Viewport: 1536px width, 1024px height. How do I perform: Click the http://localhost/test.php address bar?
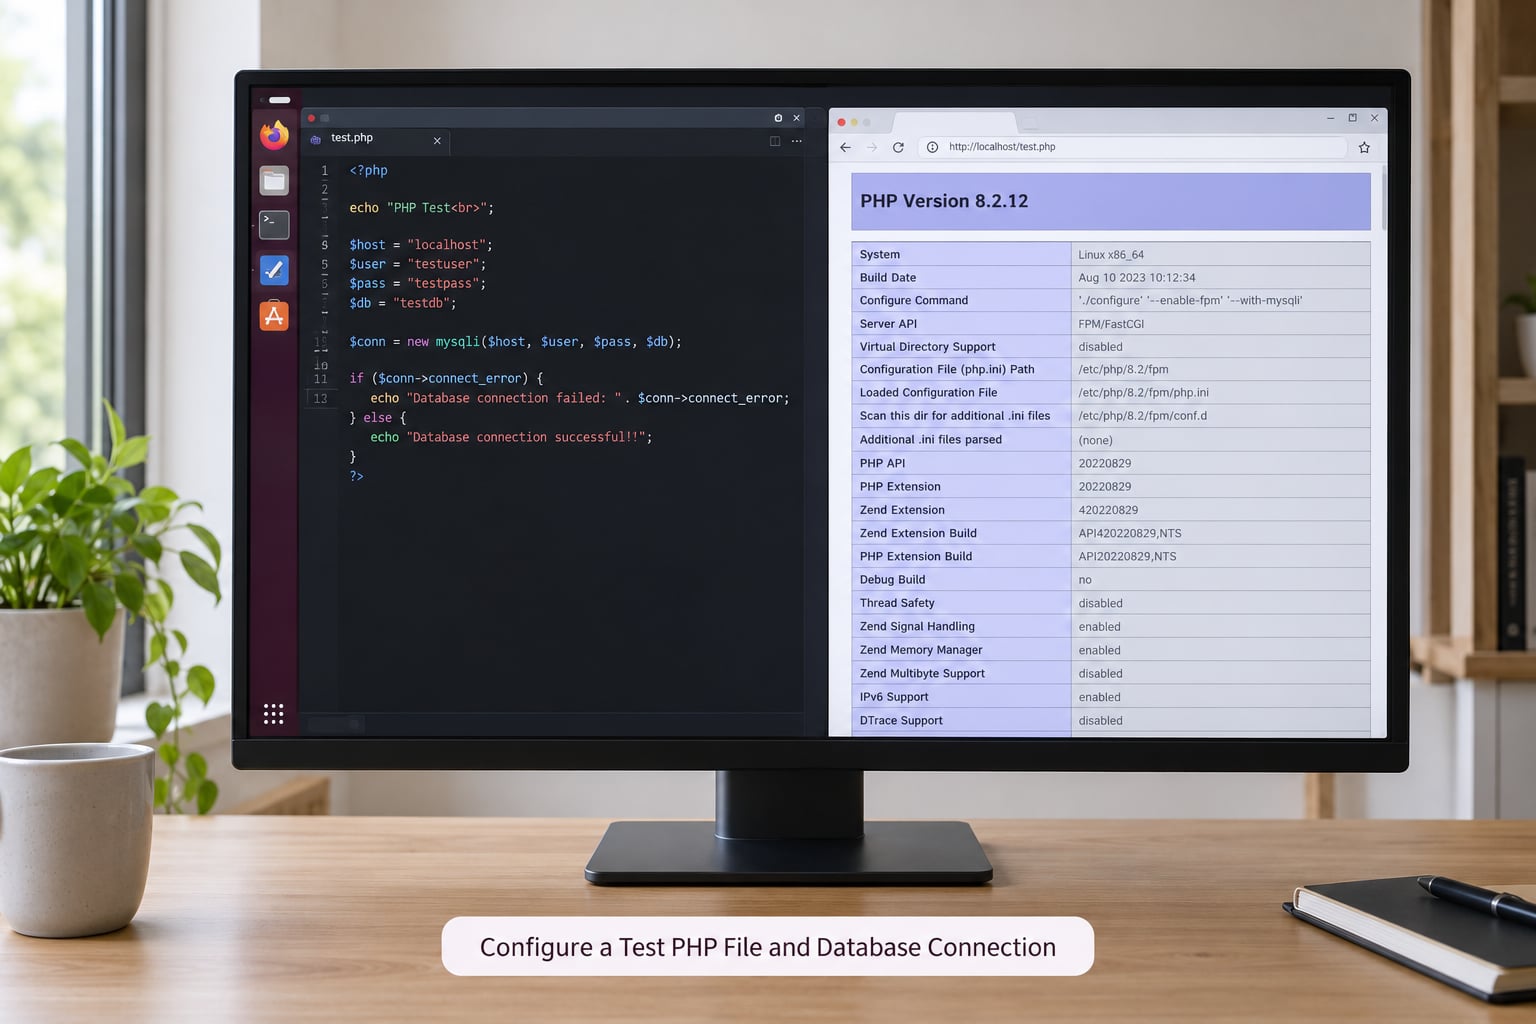coord(1132,147)
